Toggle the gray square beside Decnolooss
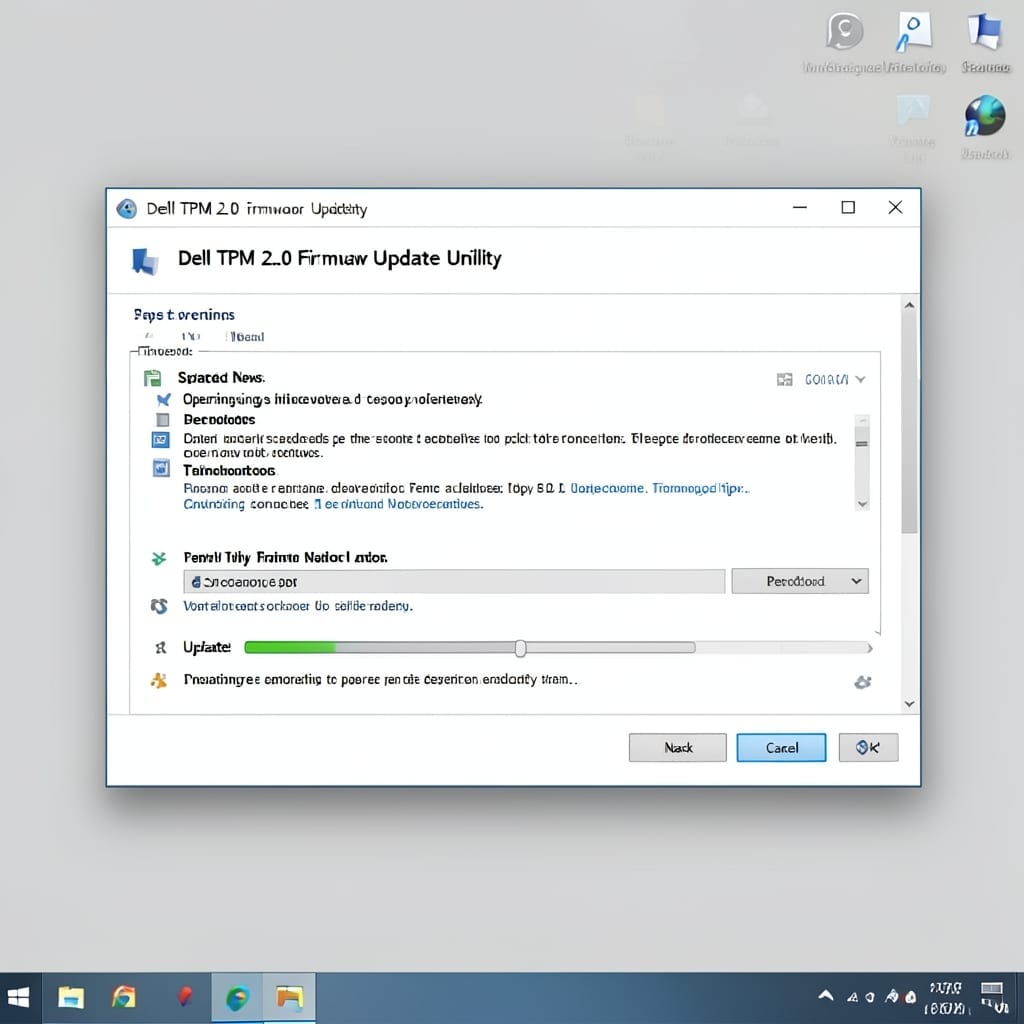 point(163,419)
